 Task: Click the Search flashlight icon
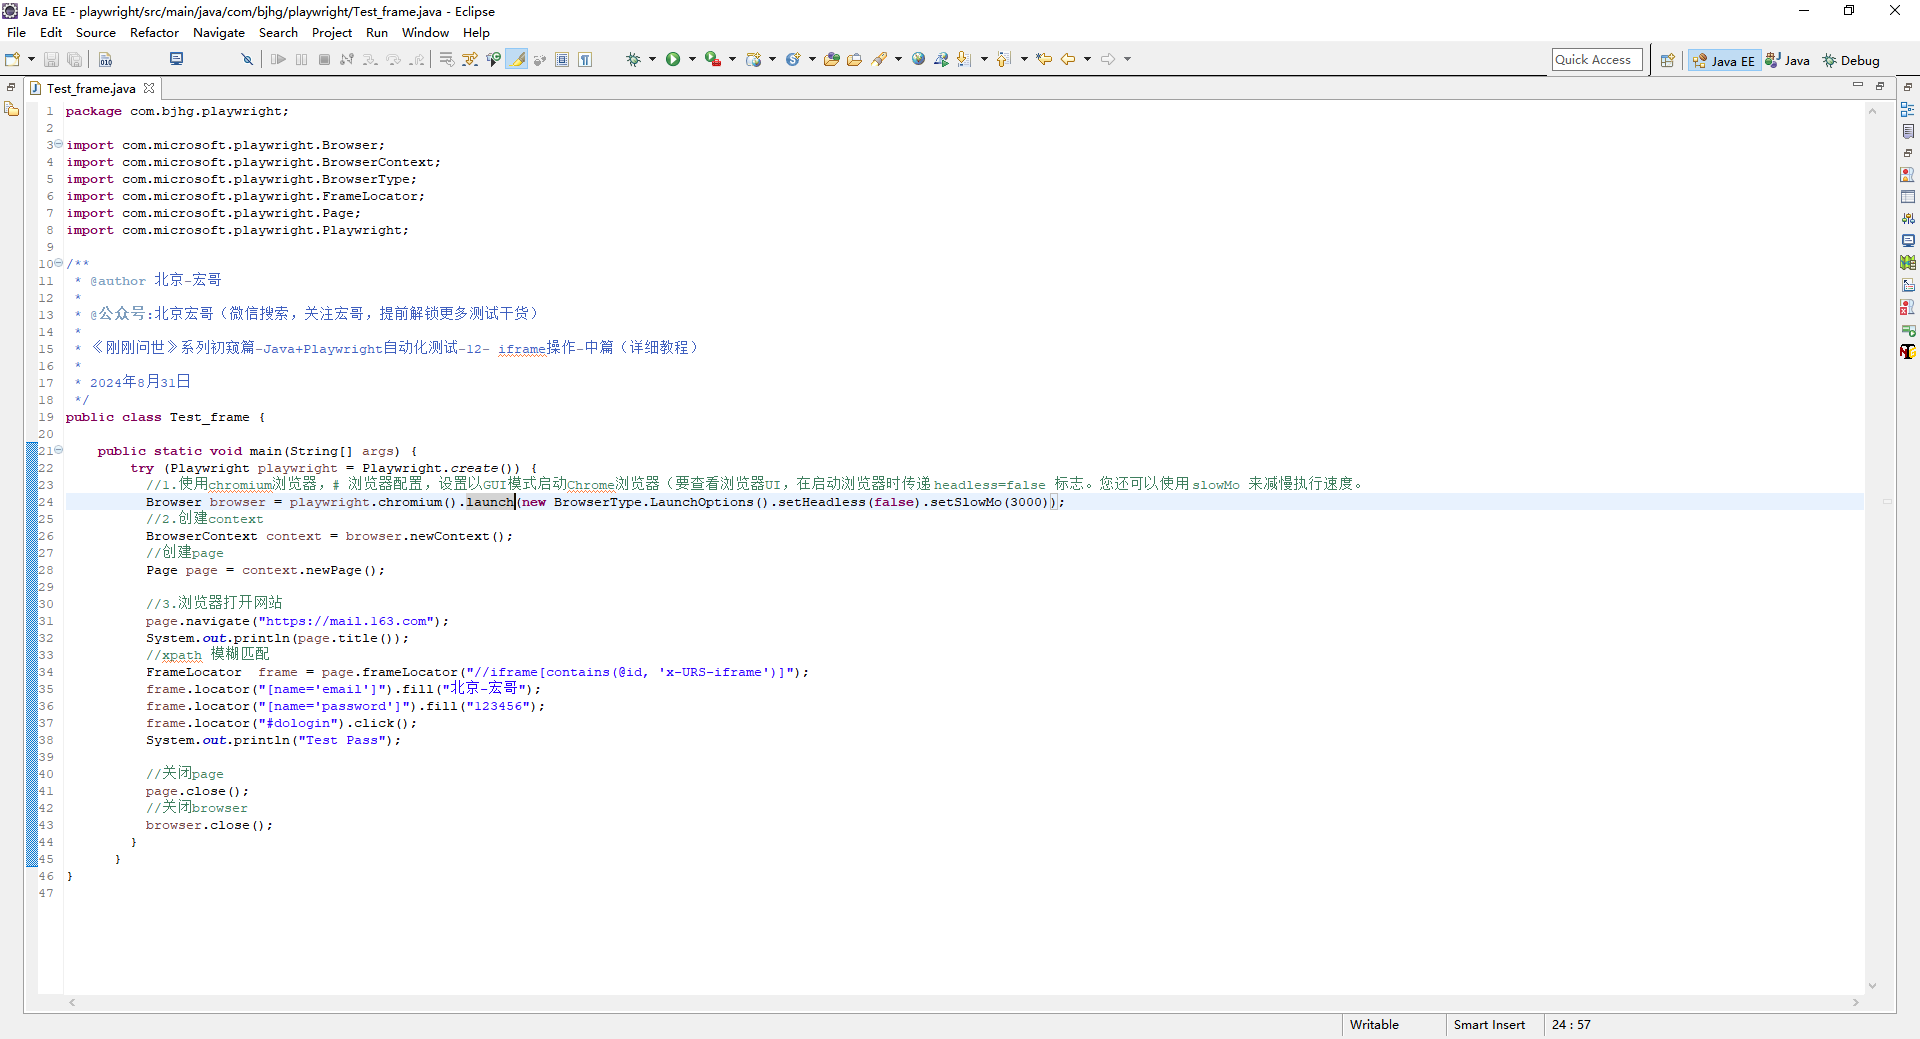(x=879, y=60)
